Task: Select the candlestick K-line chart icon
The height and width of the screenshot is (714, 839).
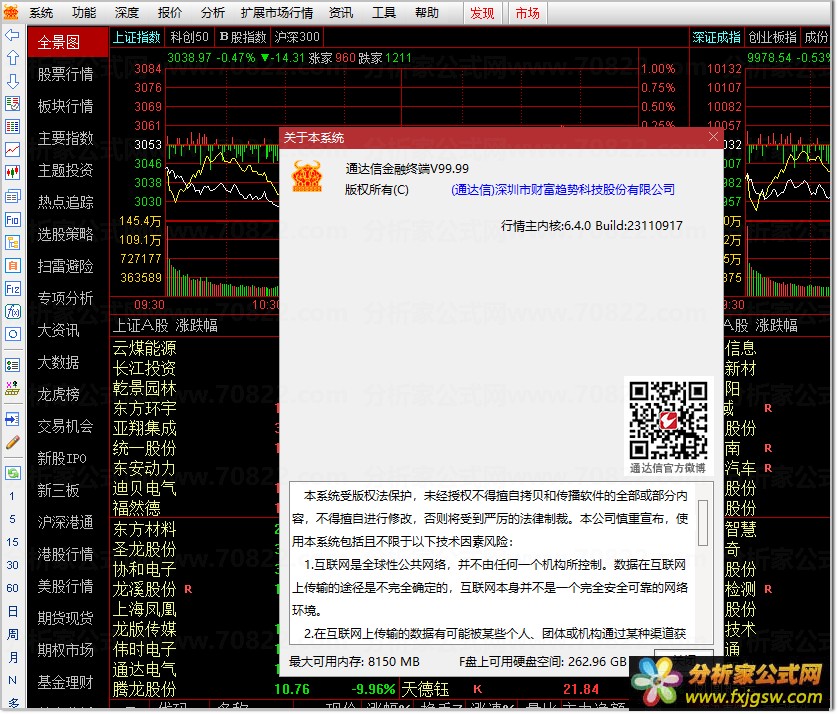Action: [x=12, y=173]
